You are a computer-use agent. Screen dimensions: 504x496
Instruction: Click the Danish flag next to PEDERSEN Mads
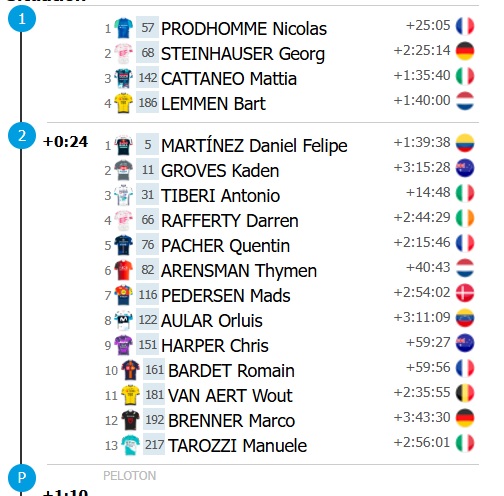[465, 293]
